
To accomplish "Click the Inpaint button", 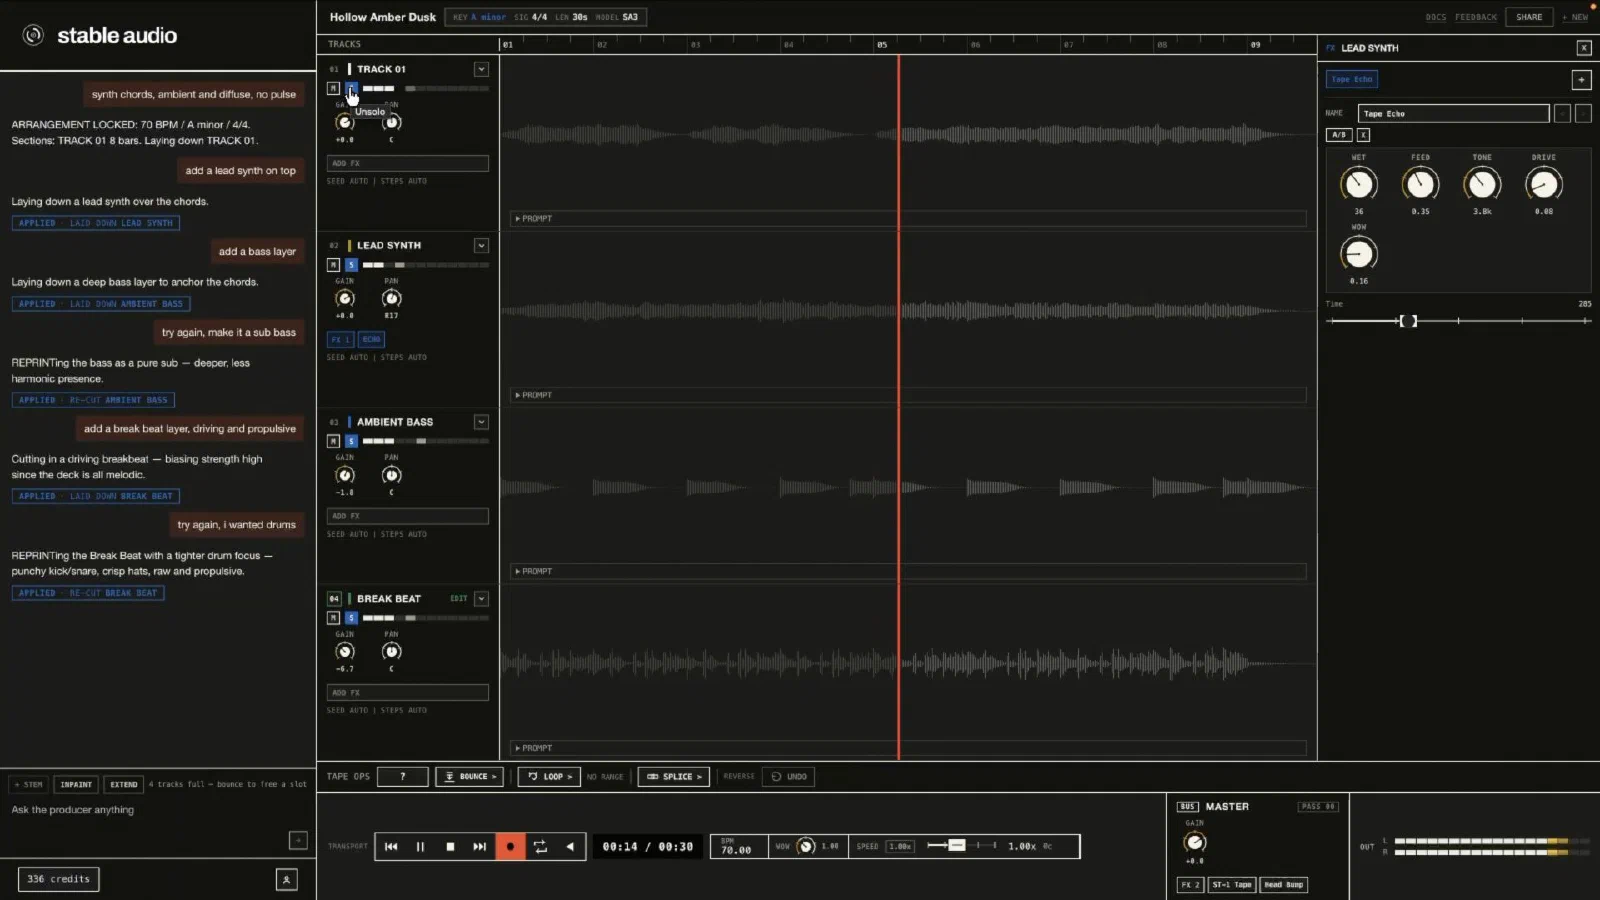I will [x=76, y=784].
